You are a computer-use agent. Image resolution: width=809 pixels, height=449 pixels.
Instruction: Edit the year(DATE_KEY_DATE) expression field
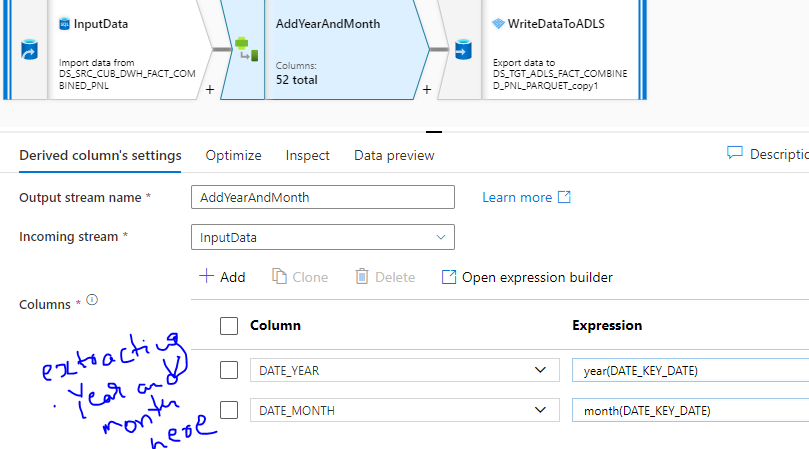[x=690, y=371]
